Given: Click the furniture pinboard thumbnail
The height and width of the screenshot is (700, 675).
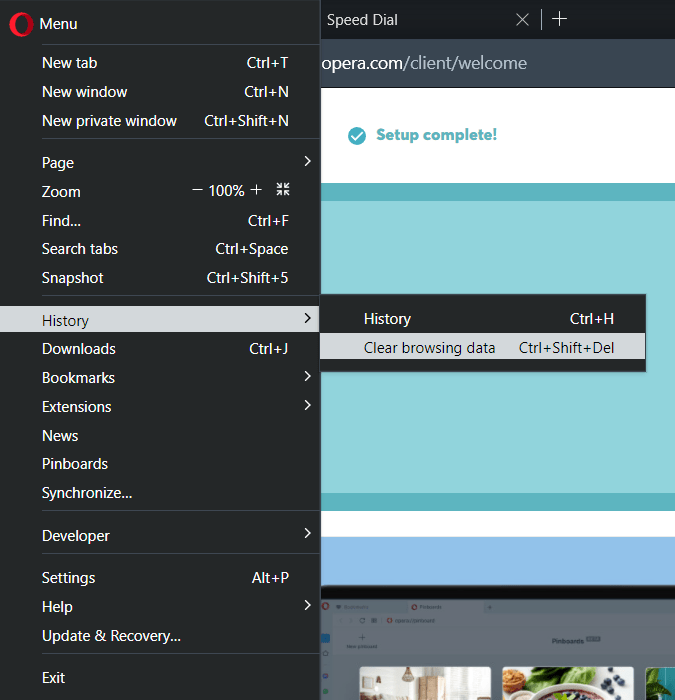Looking at the screenshot, I should coord(425,683).
